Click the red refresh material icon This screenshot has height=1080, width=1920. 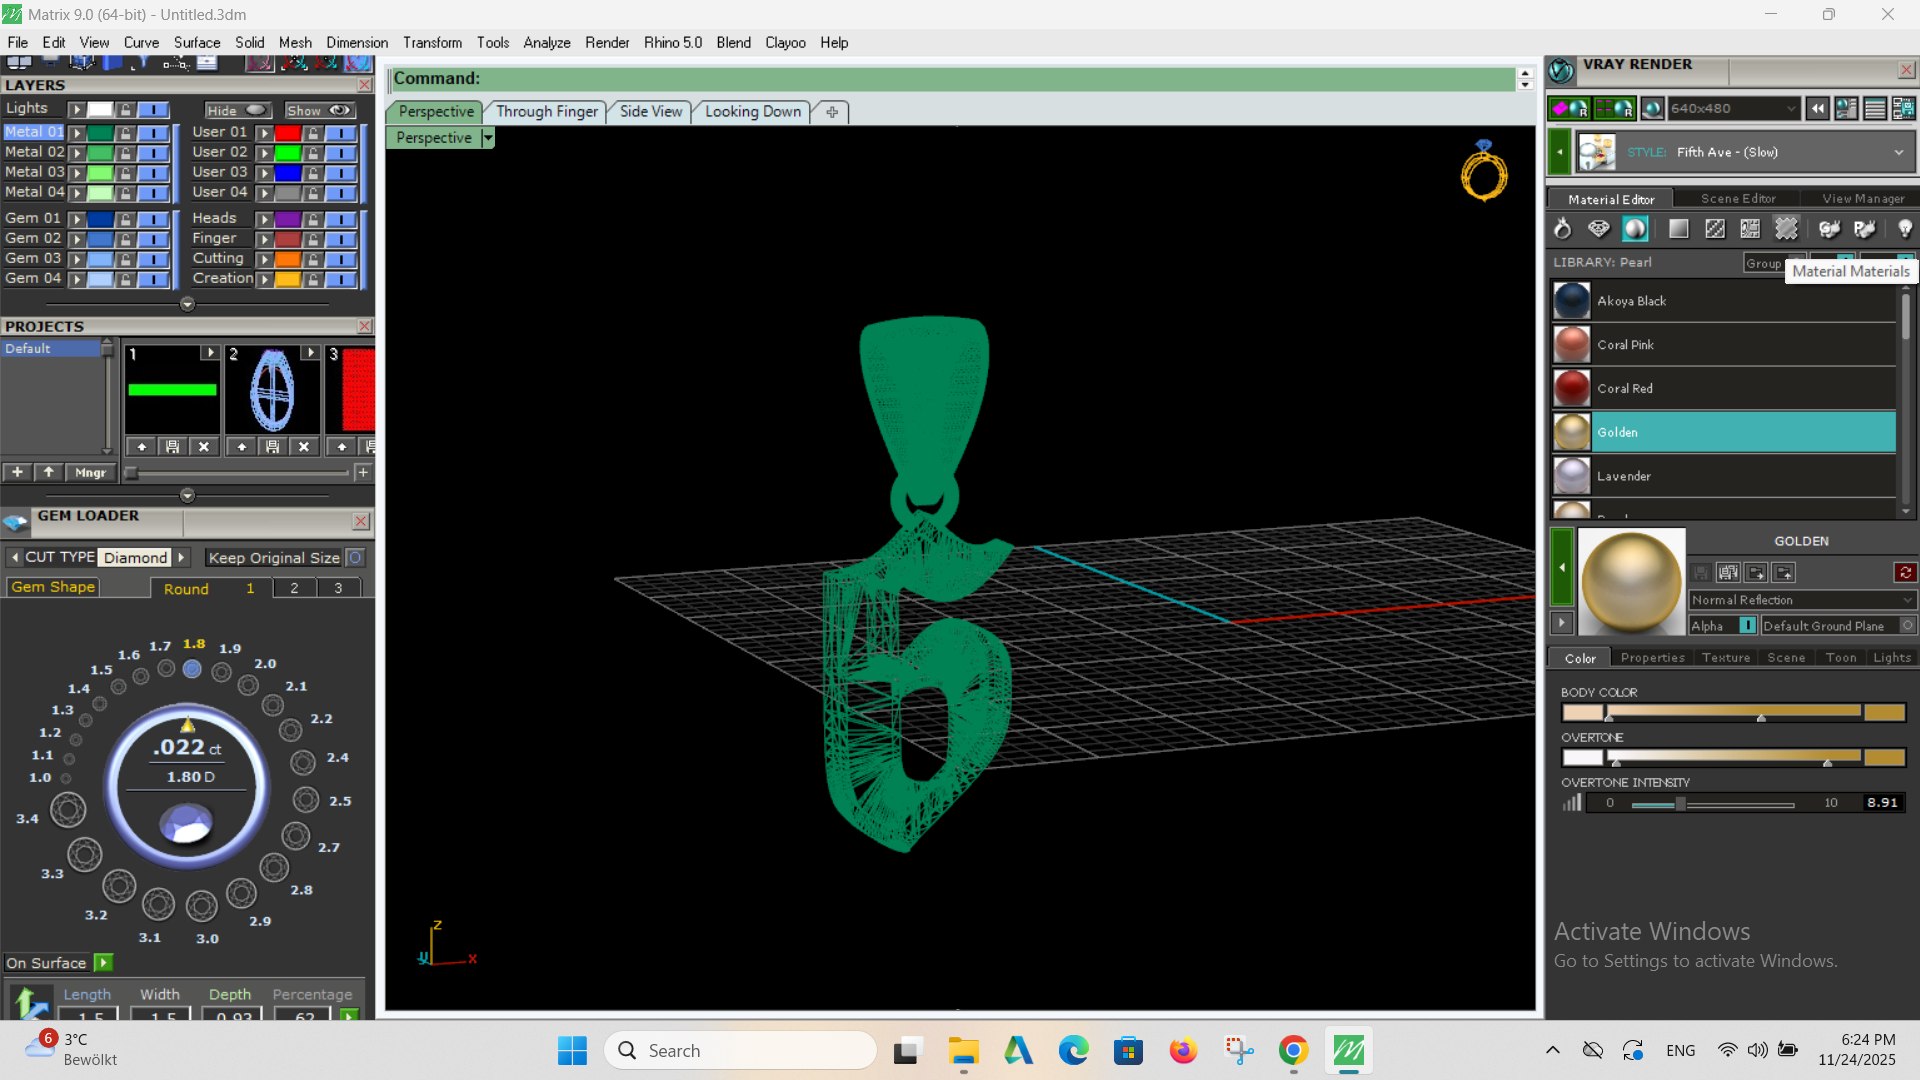point(1905,572)
